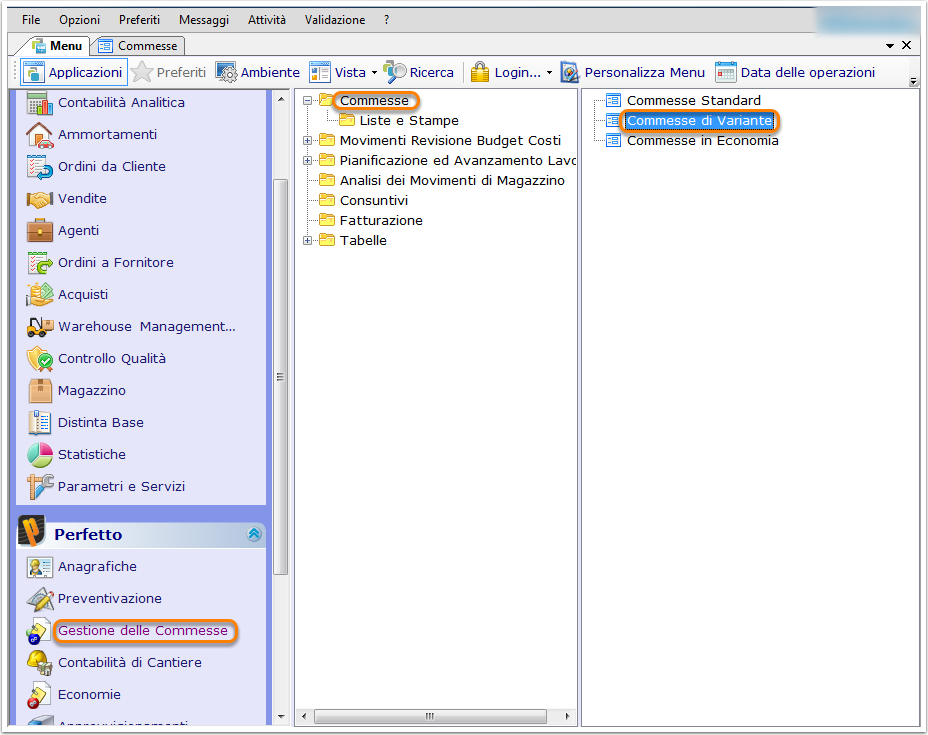Open the File menu
Screen dimensions: 928x735
31,20
